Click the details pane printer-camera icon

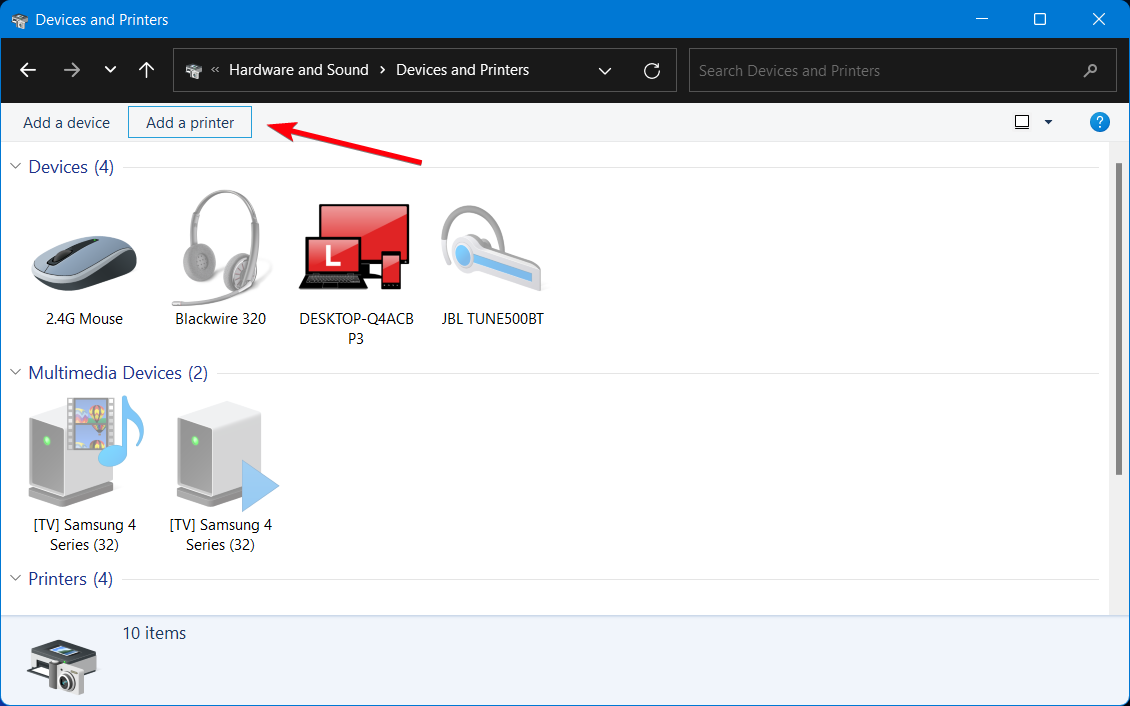click(x=62, y=666)
